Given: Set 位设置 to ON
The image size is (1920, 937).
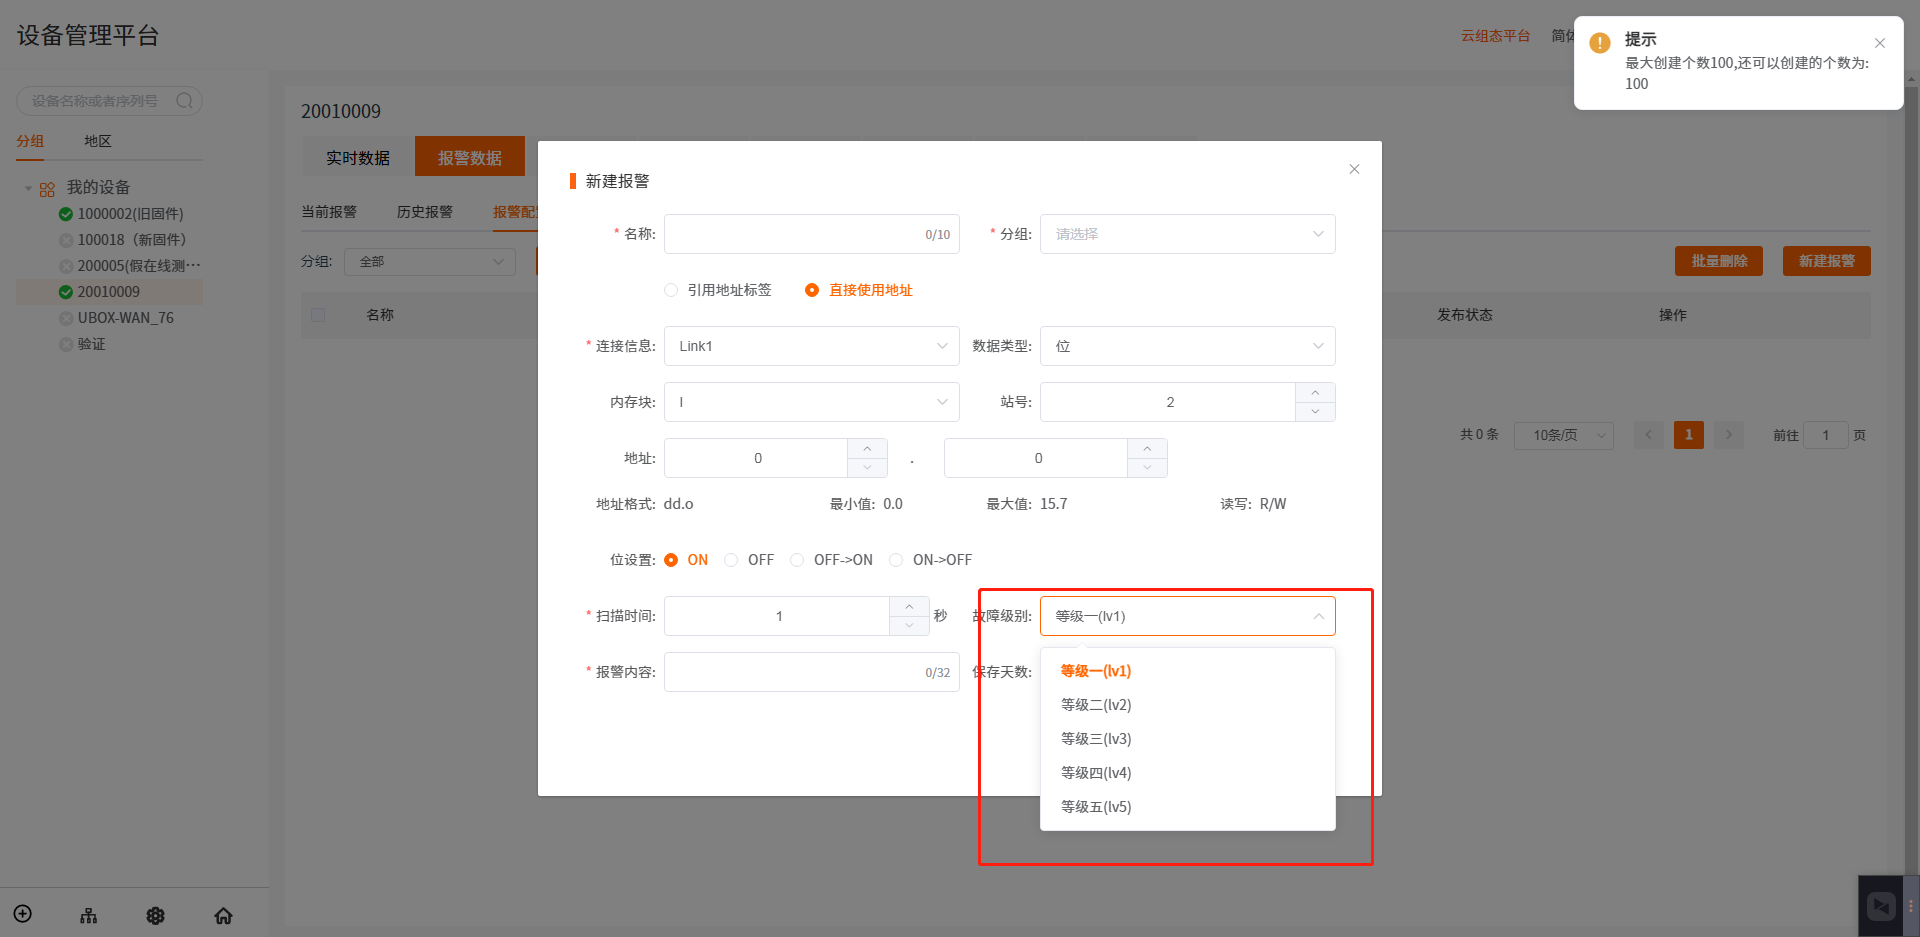Looking at the screenshot, I should (686, 560).
